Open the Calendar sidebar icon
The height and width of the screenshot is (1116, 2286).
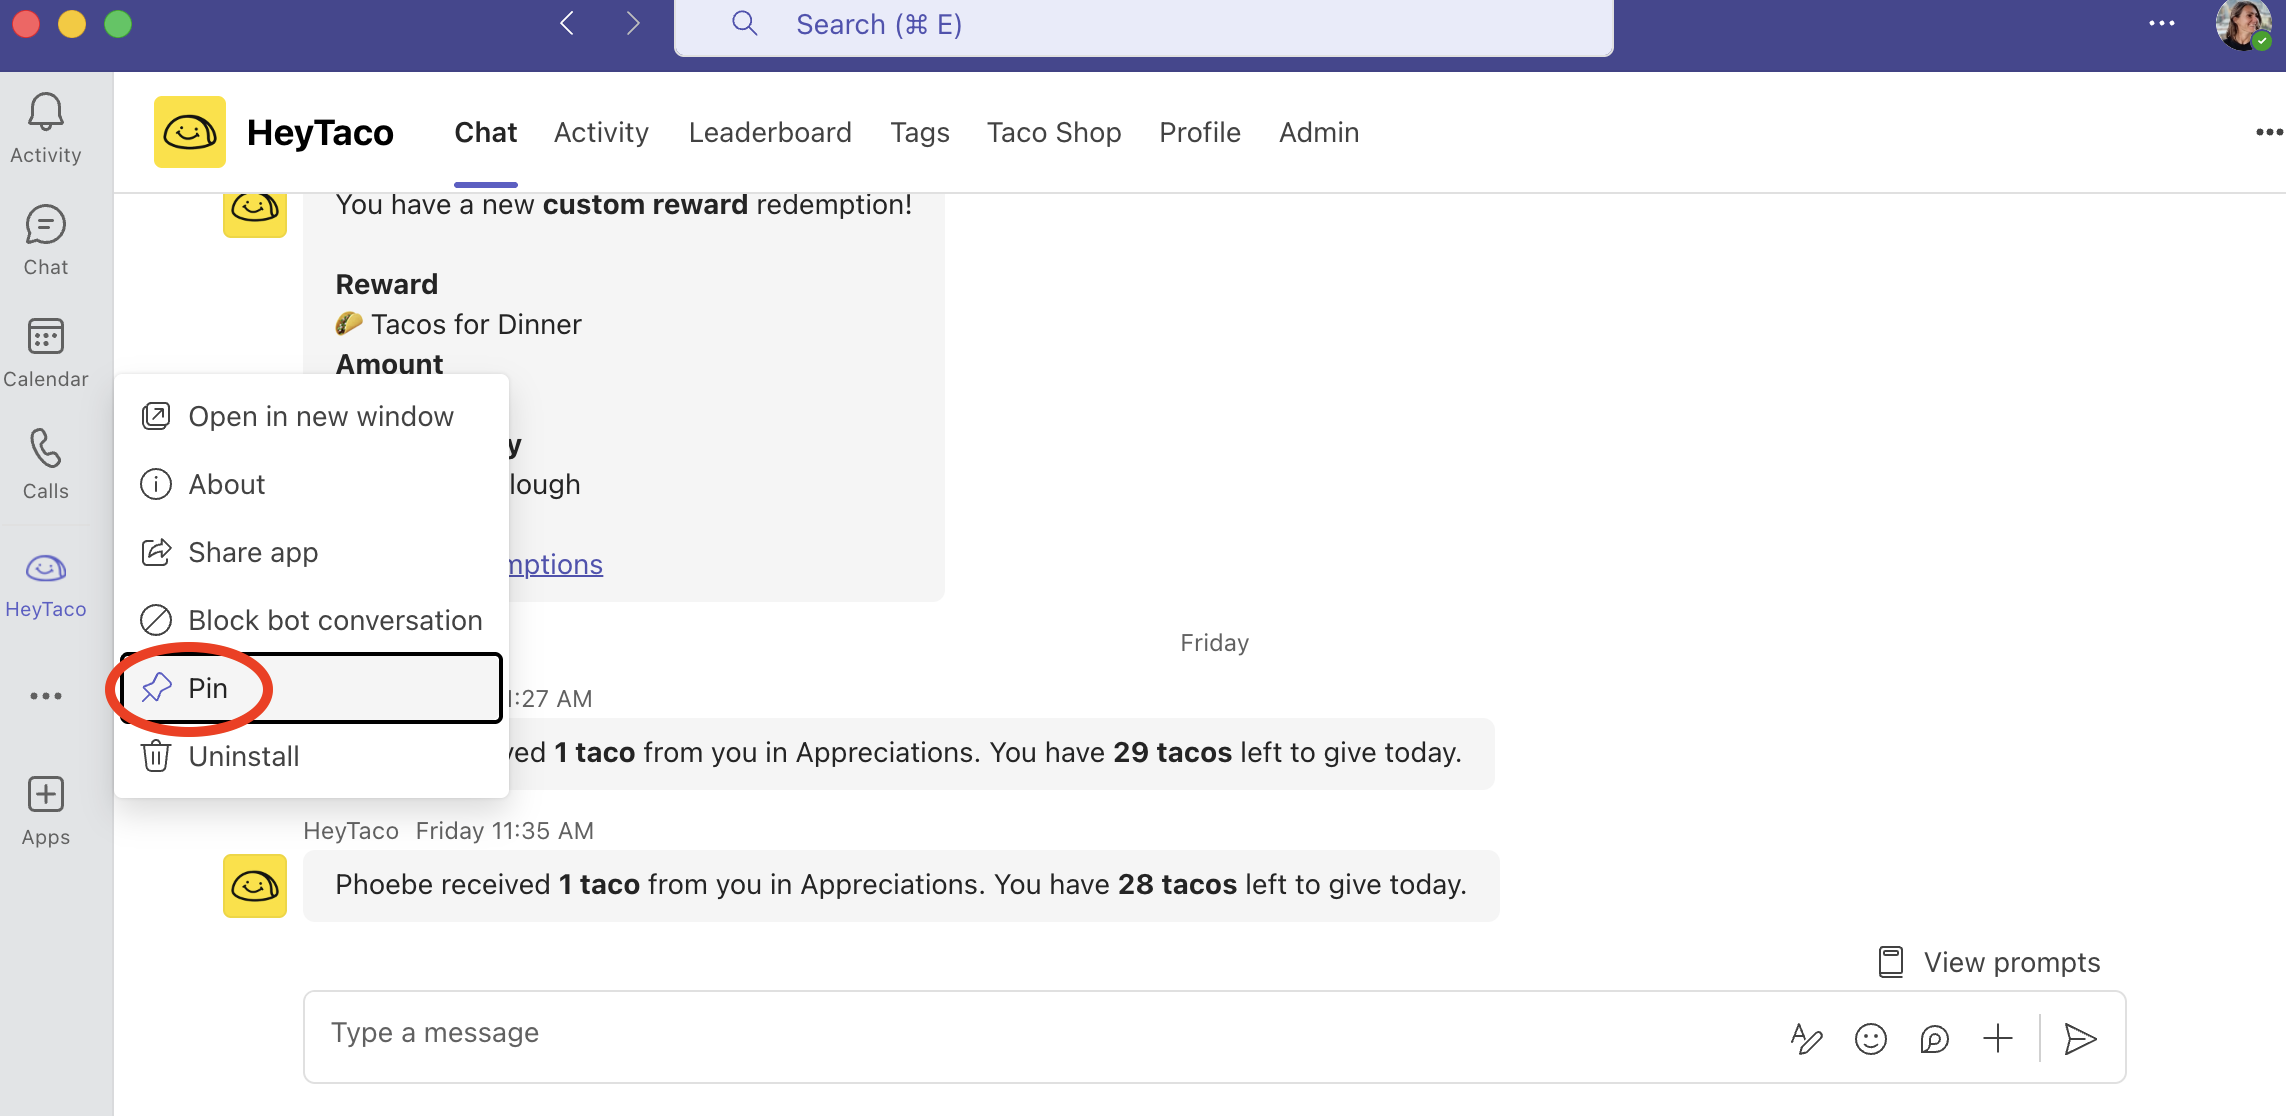(45, 352)
